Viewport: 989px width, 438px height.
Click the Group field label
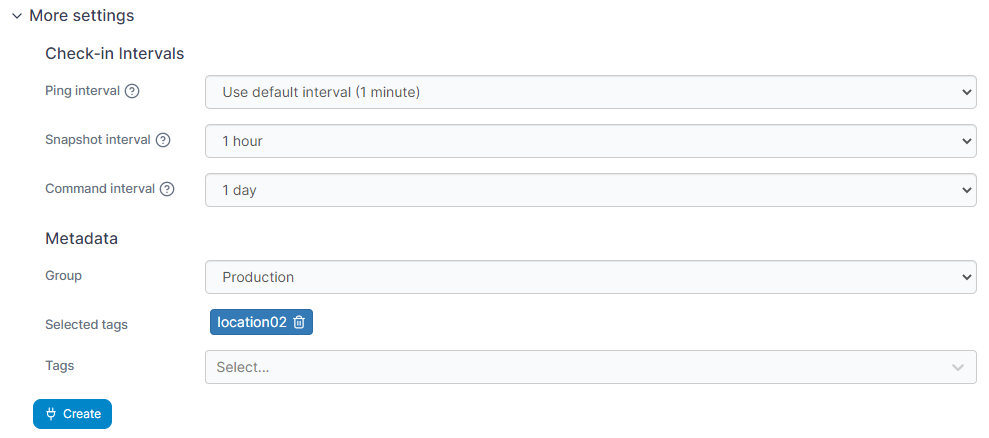click(x=63, y=275)
